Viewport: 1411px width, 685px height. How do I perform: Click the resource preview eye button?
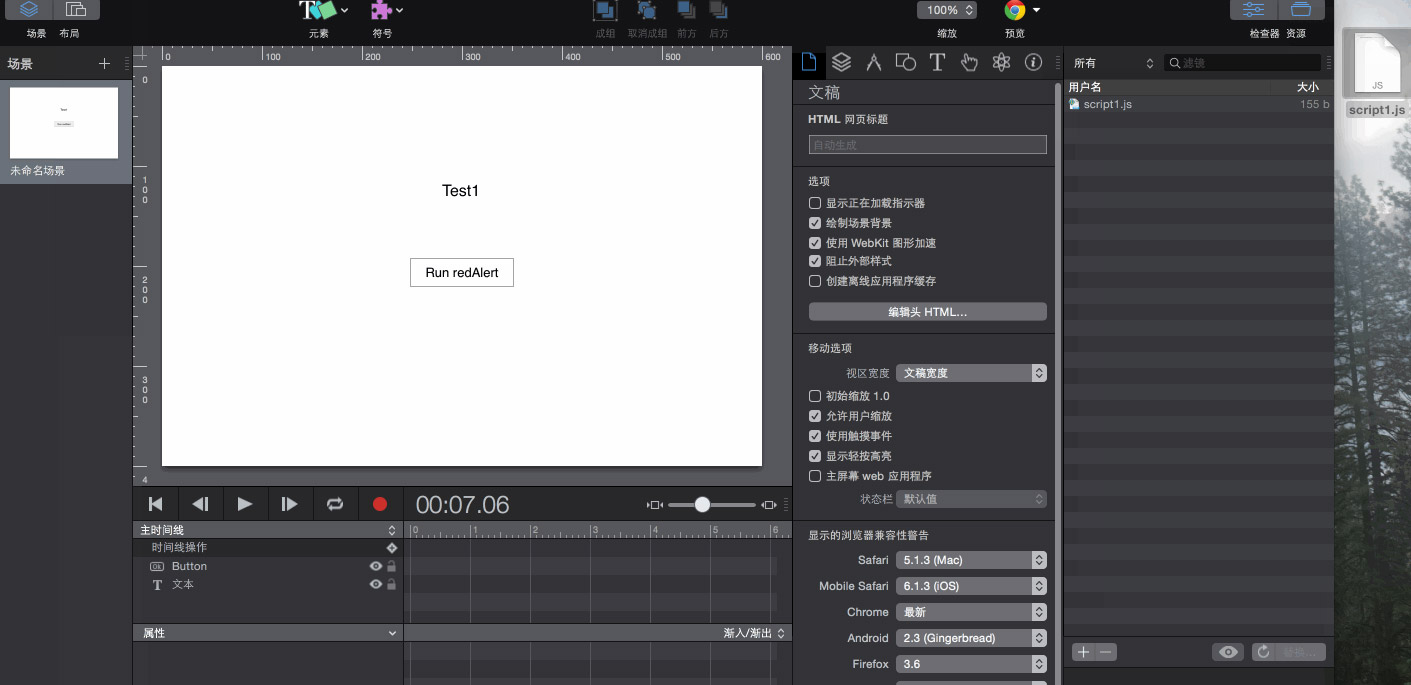(x=1228, y=652)
